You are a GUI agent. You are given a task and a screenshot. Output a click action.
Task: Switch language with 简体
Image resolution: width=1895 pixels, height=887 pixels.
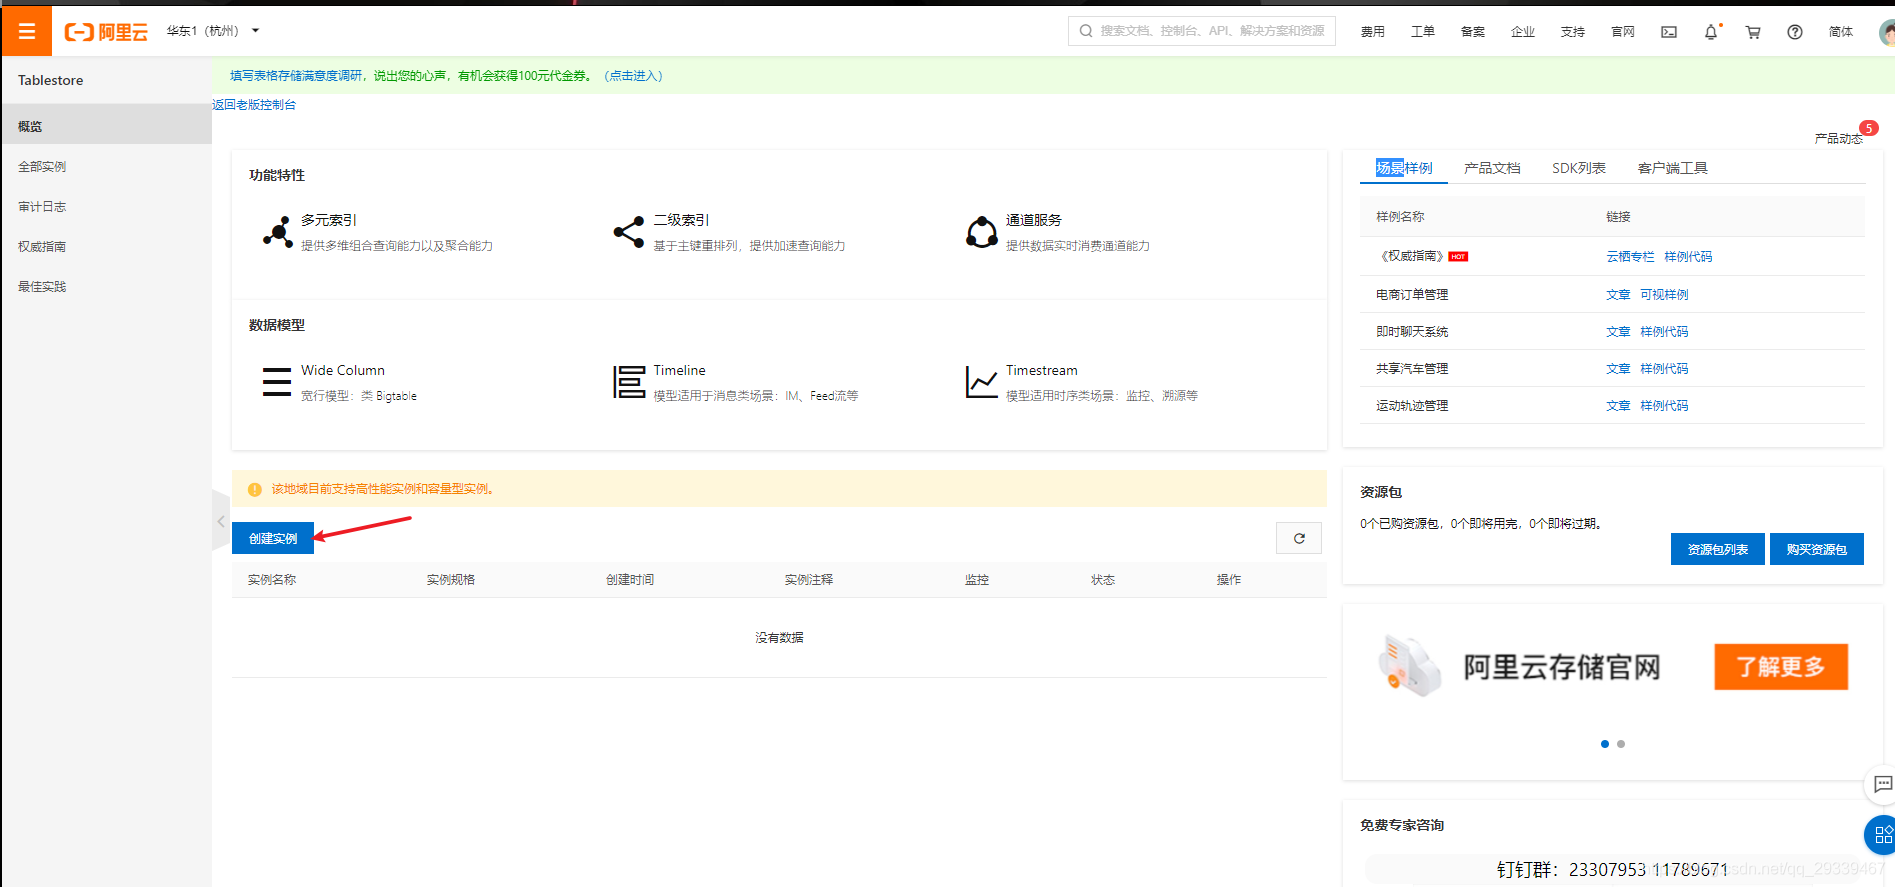(1841, 32)
